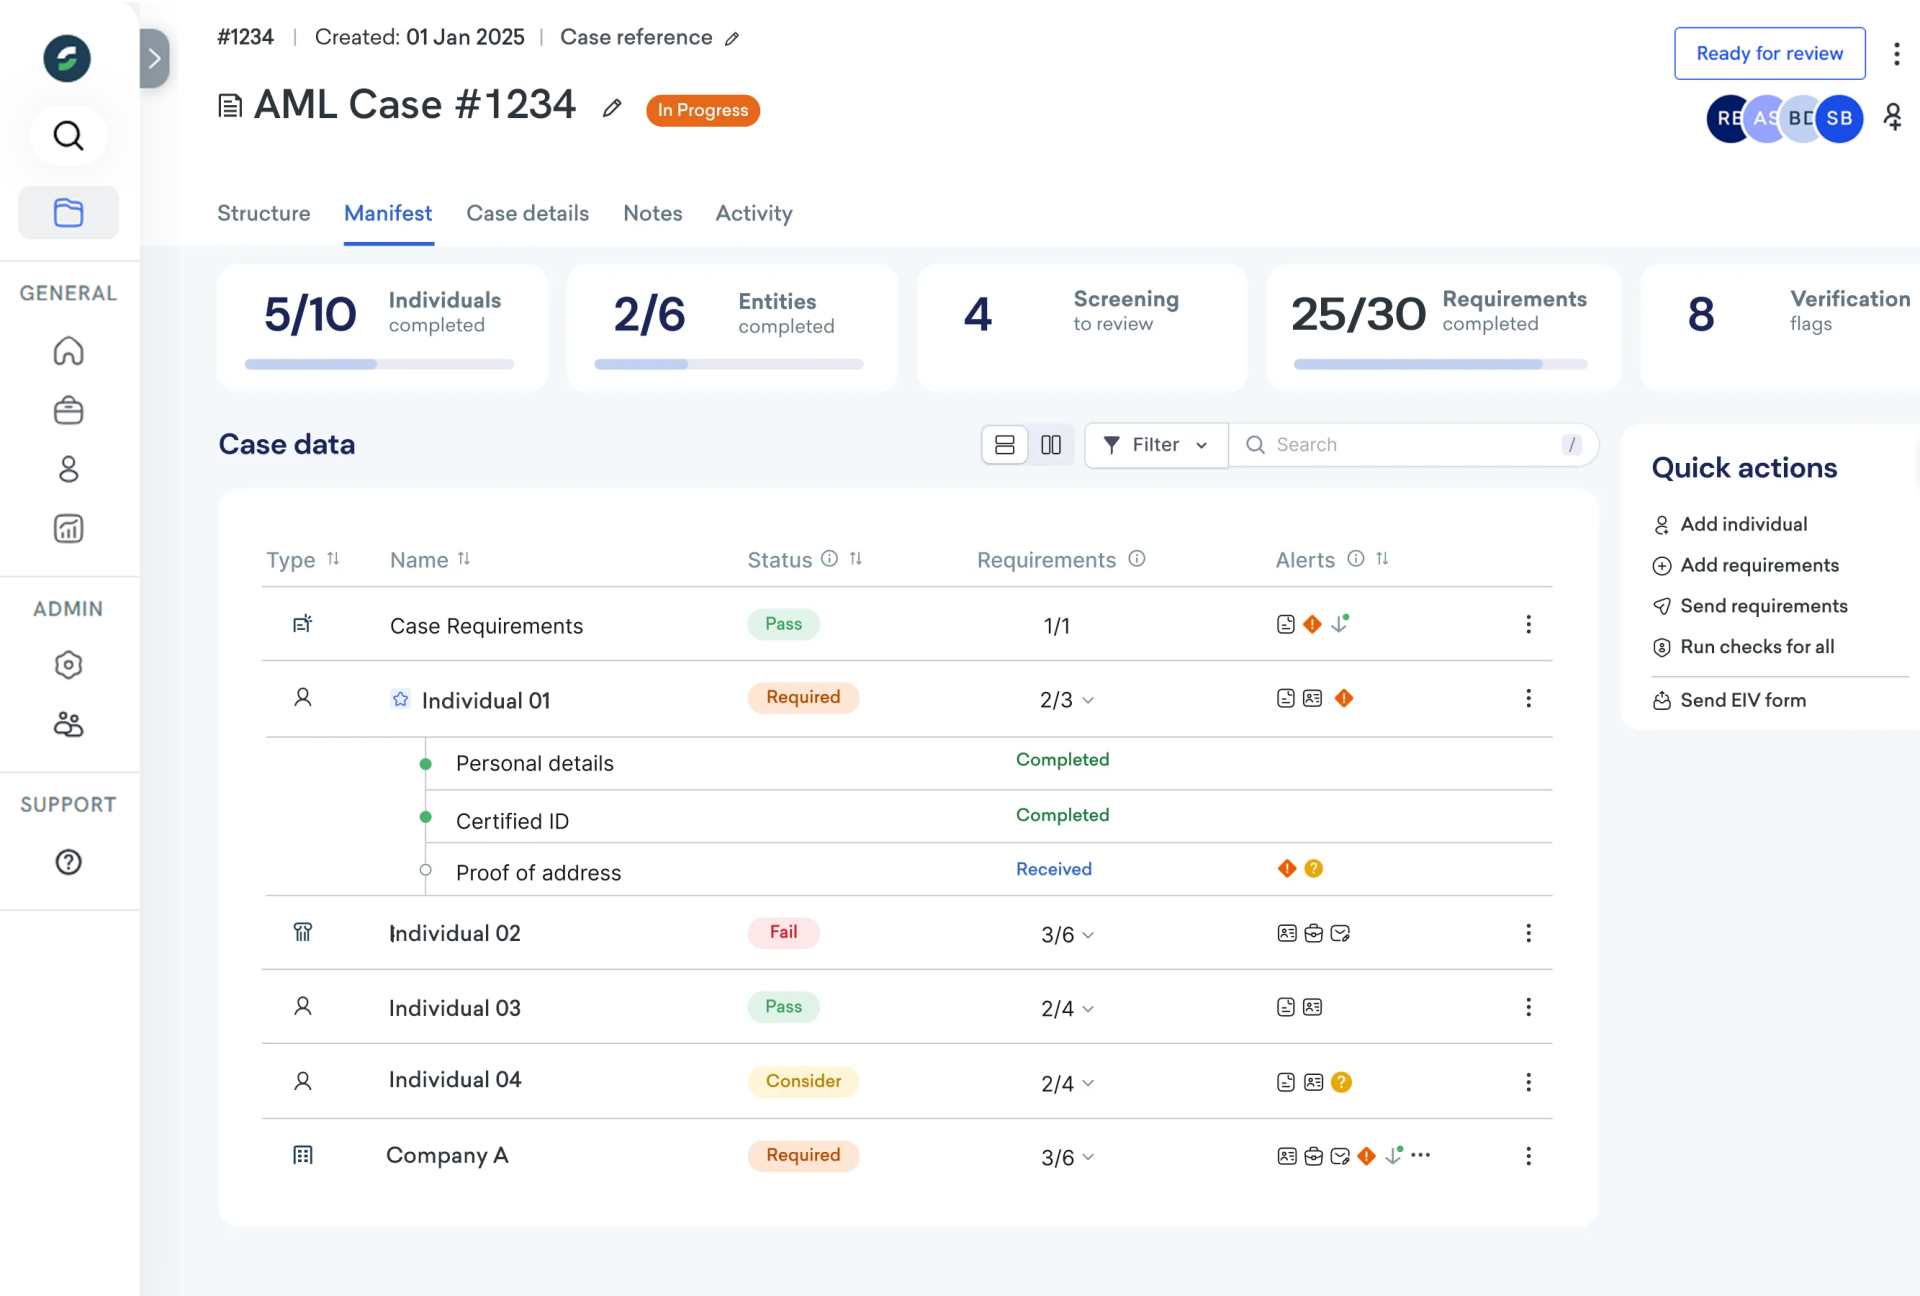1920x1296 pixels.
Task: Expand Company A requirements 3/6 chevron
Action: [x=1088, y=1157]
